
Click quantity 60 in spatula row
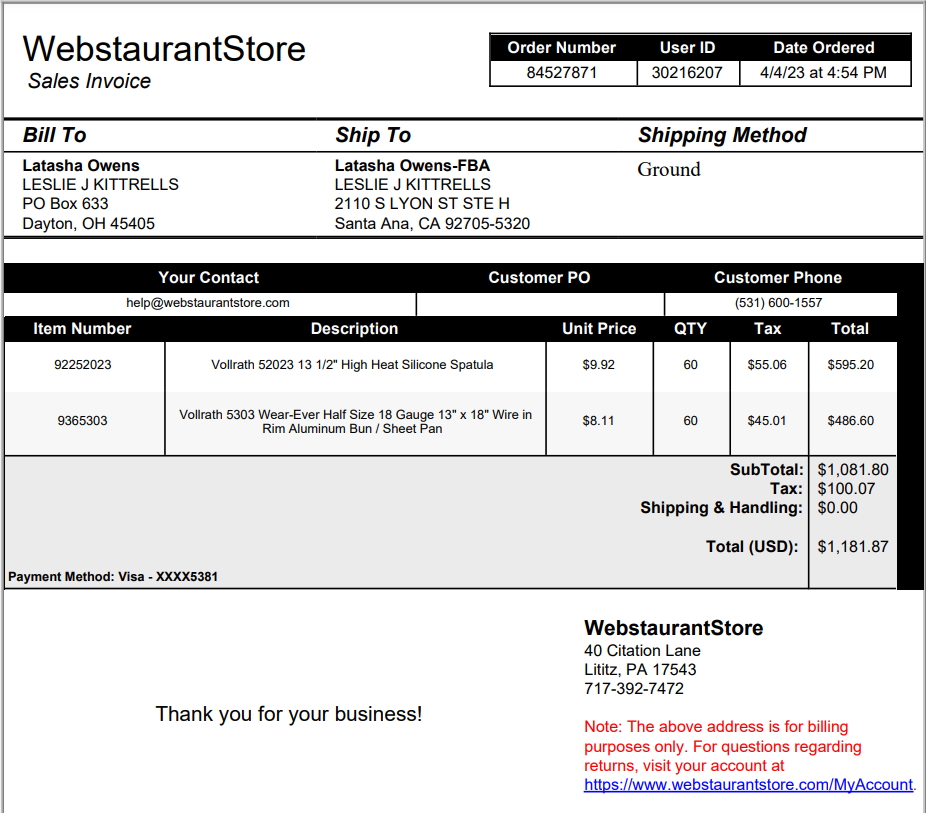click(x=690, y=365)
